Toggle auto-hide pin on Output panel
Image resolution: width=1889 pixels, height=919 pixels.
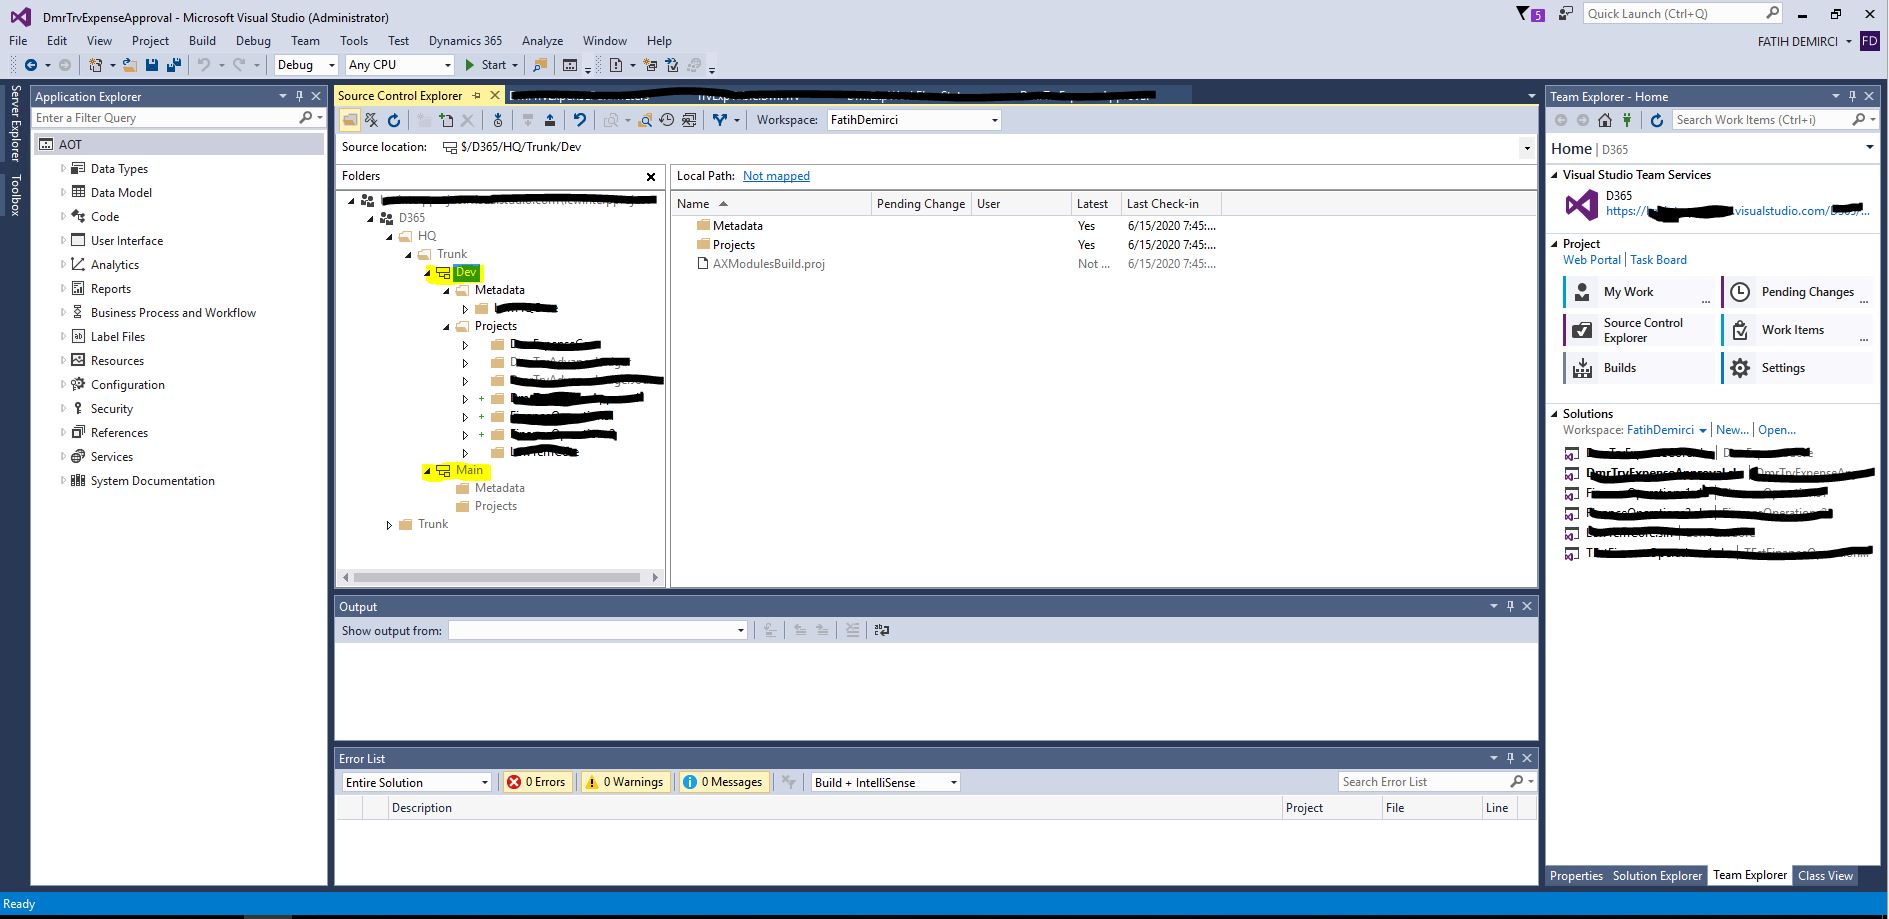1510,606
